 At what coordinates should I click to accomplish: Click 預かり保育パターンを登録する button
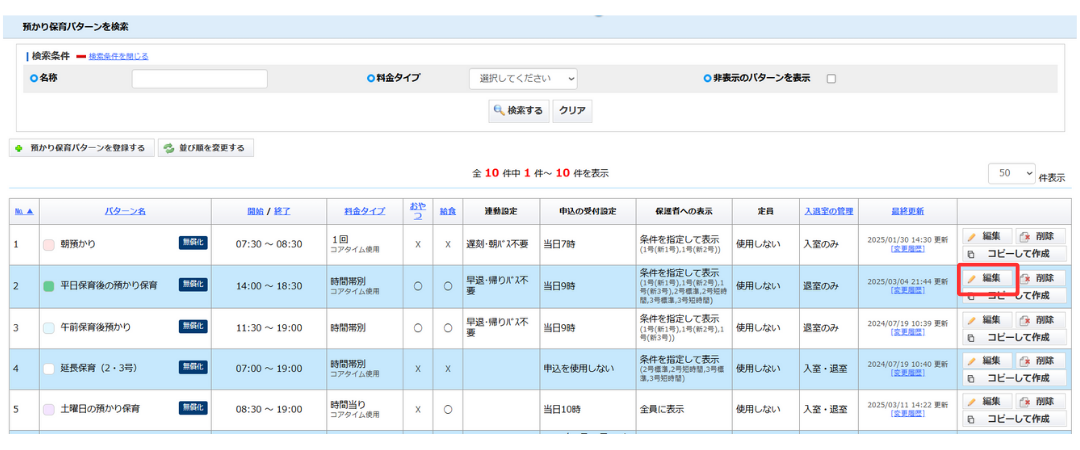tap(81, 147)
